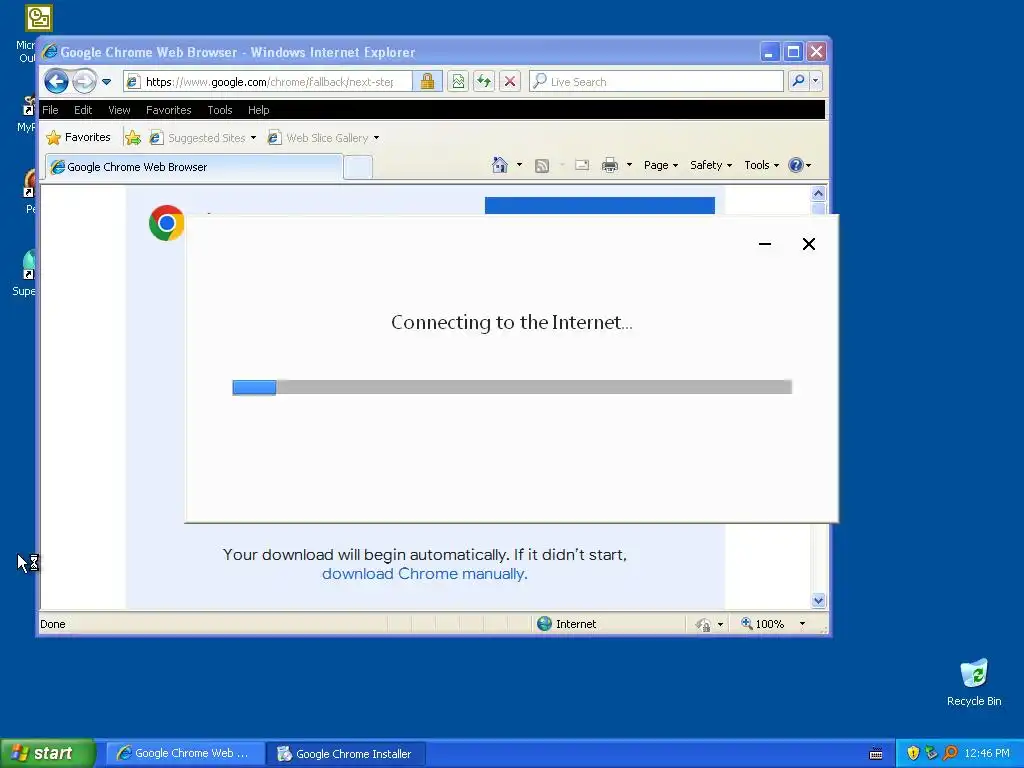This screenshot has height=768, width=1024.
Task: Switch to Google Chrome Web taskbar button
Action: pyautogui.click(x=185, y=753)
